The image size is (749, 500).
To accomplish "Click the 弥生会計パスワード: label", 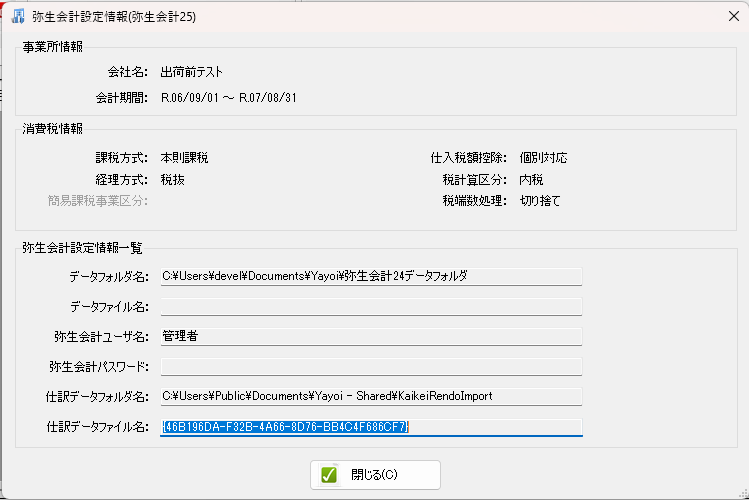I will pos(99,367).
